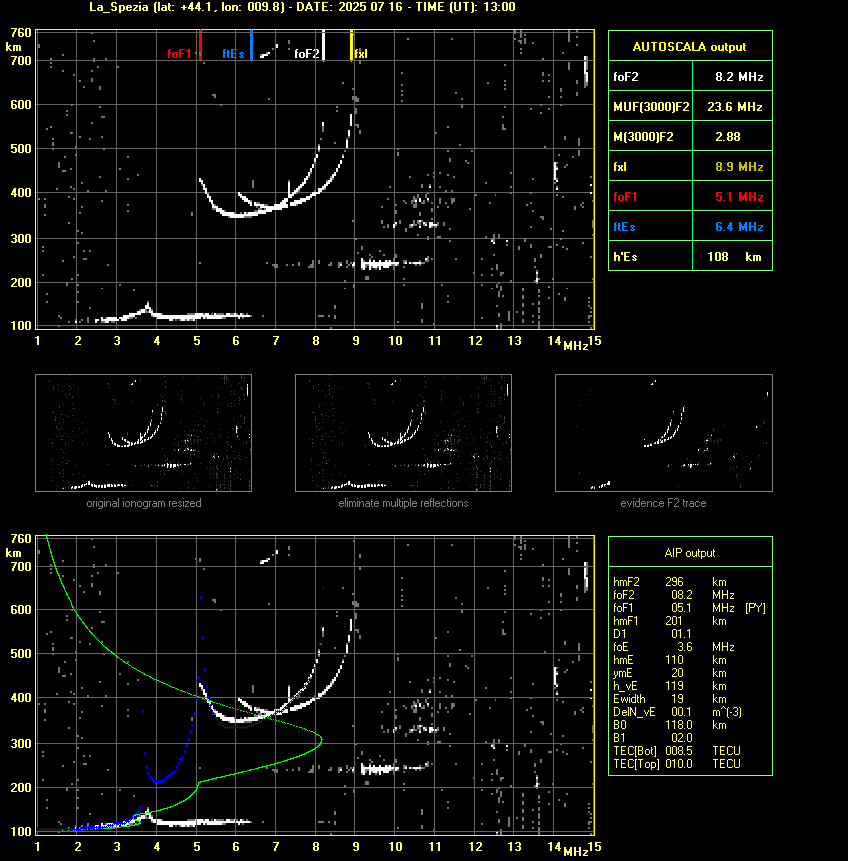
Task: Select the MUF(3000)F2 value 23.6 MHz
Action: pos(735,107)
